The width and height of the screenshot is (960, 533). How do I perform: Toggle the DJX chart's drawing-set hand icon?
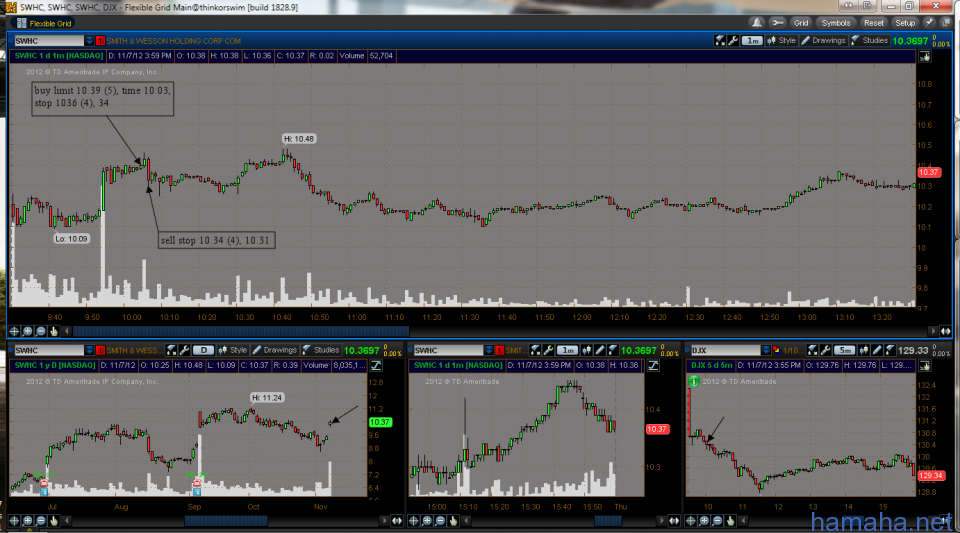pos(924,366)
